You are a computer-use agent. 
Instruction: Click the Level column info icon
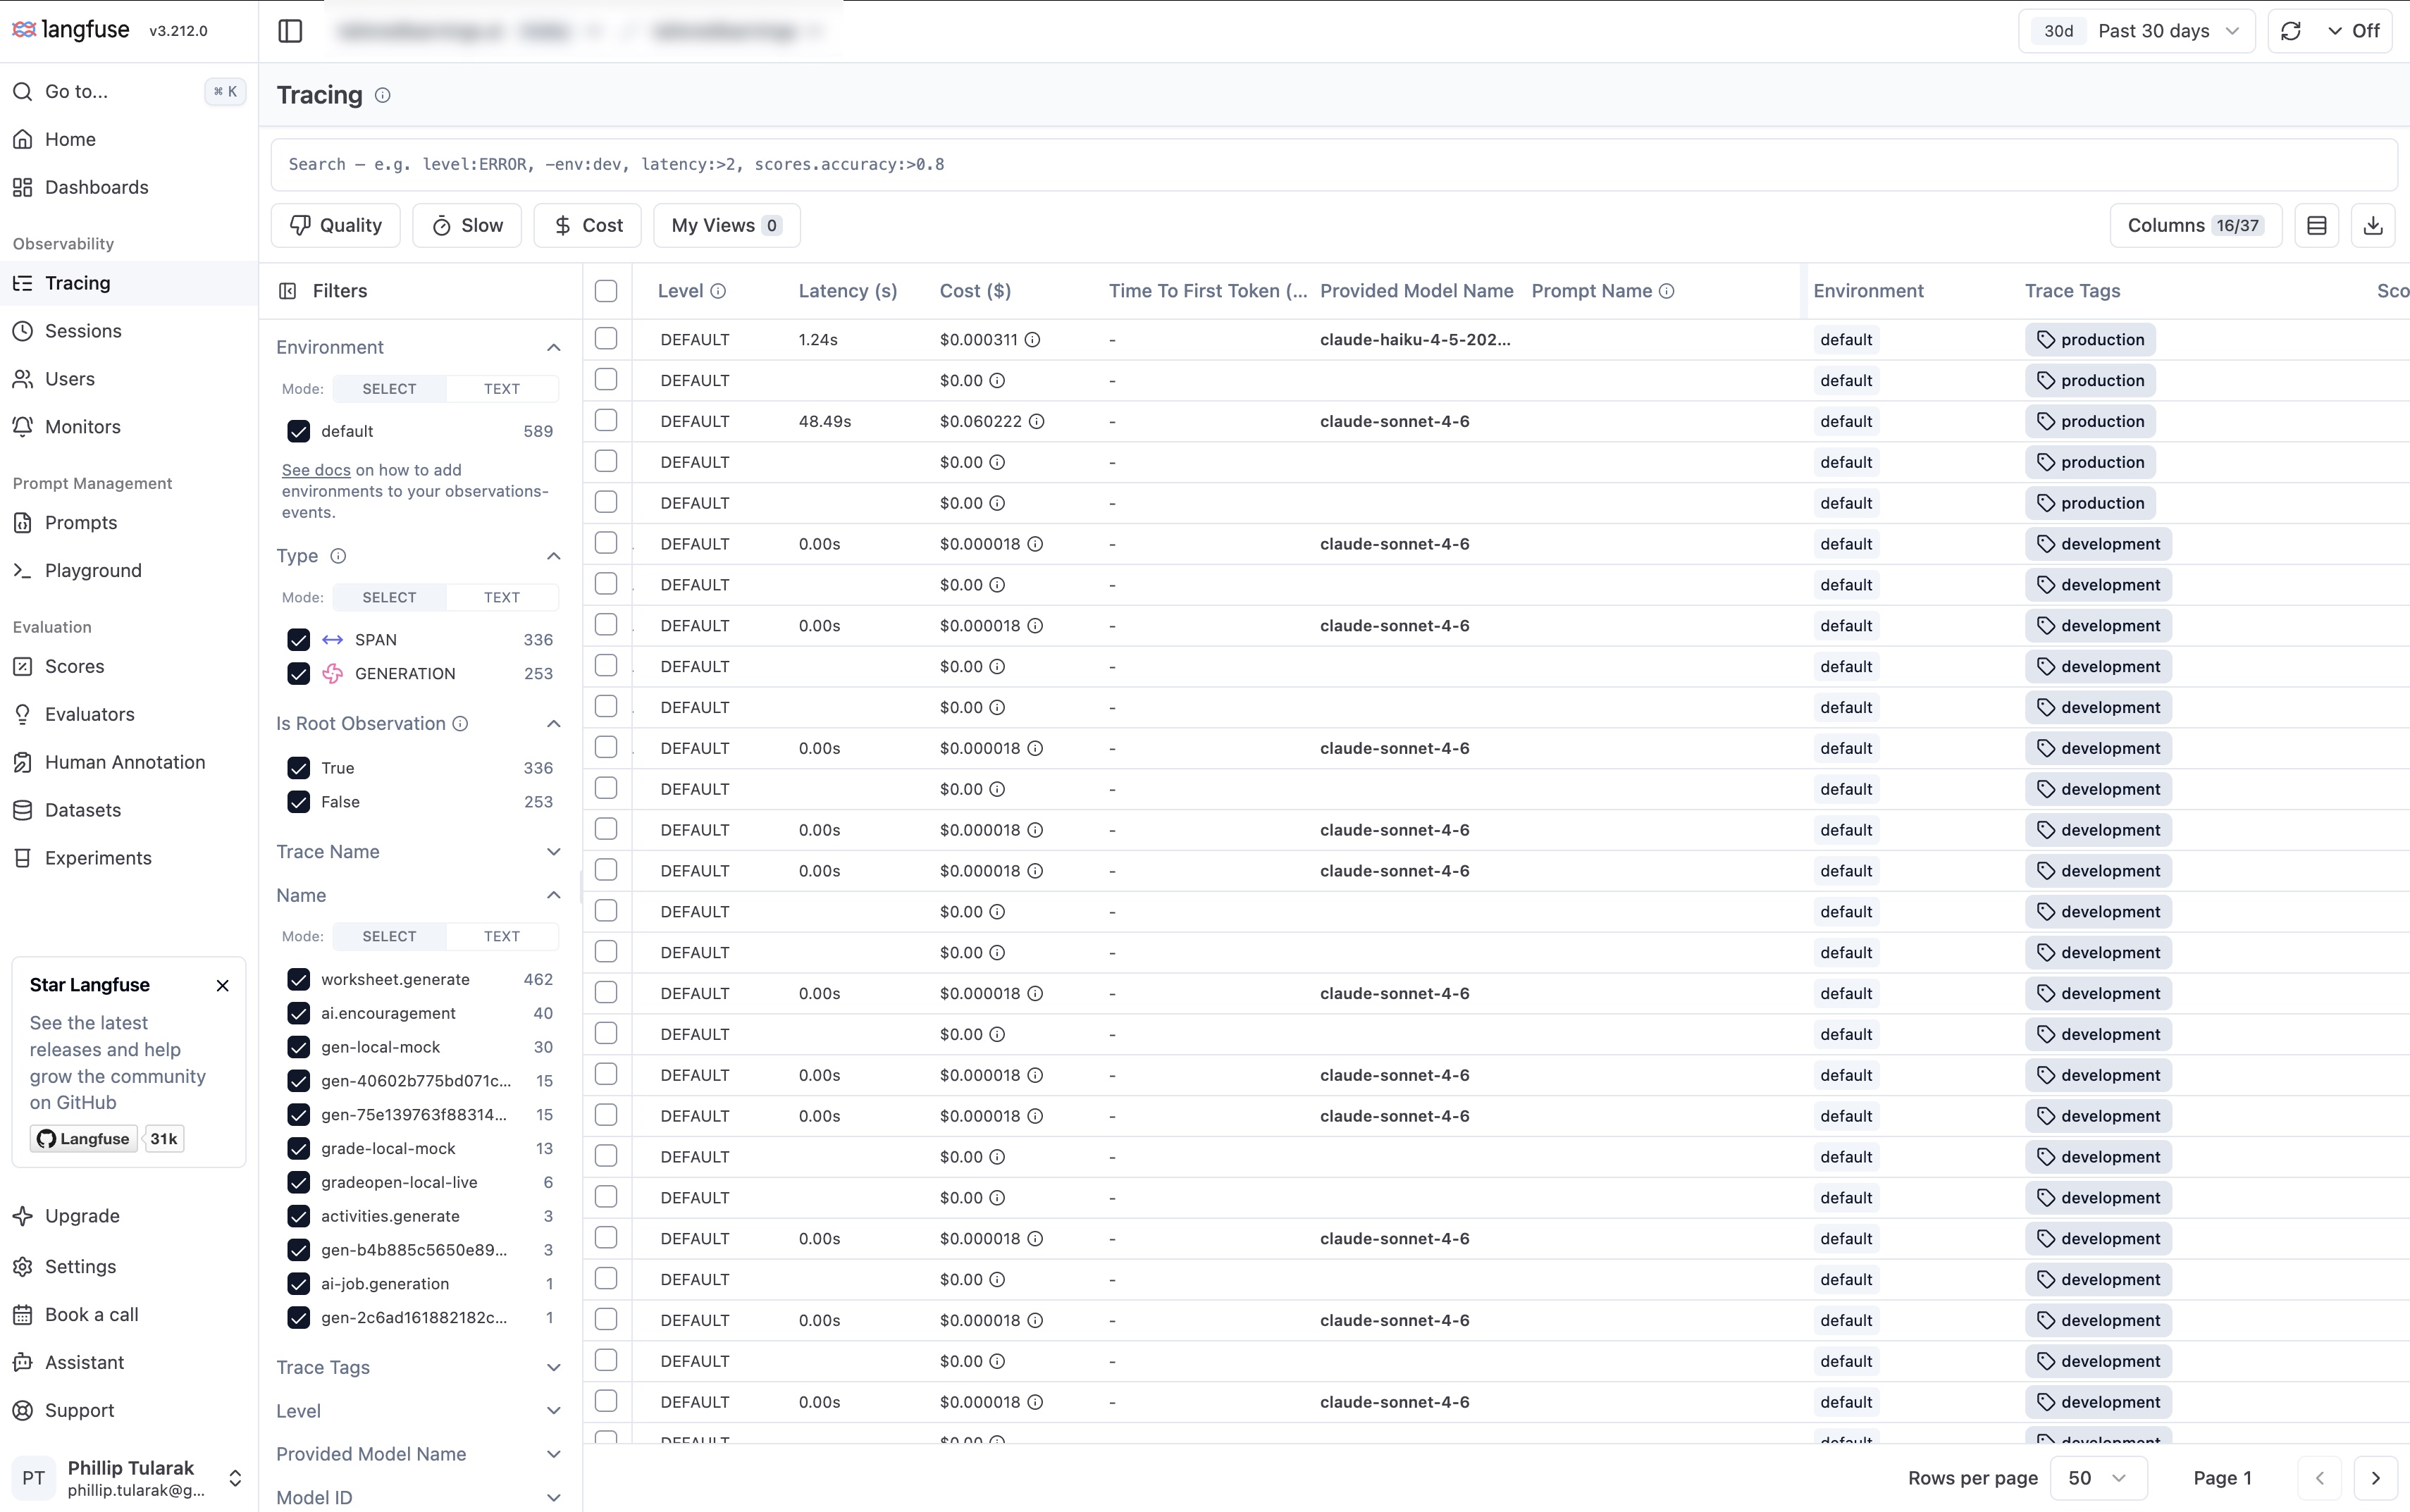pyautogui.click(x=718, y=291)
